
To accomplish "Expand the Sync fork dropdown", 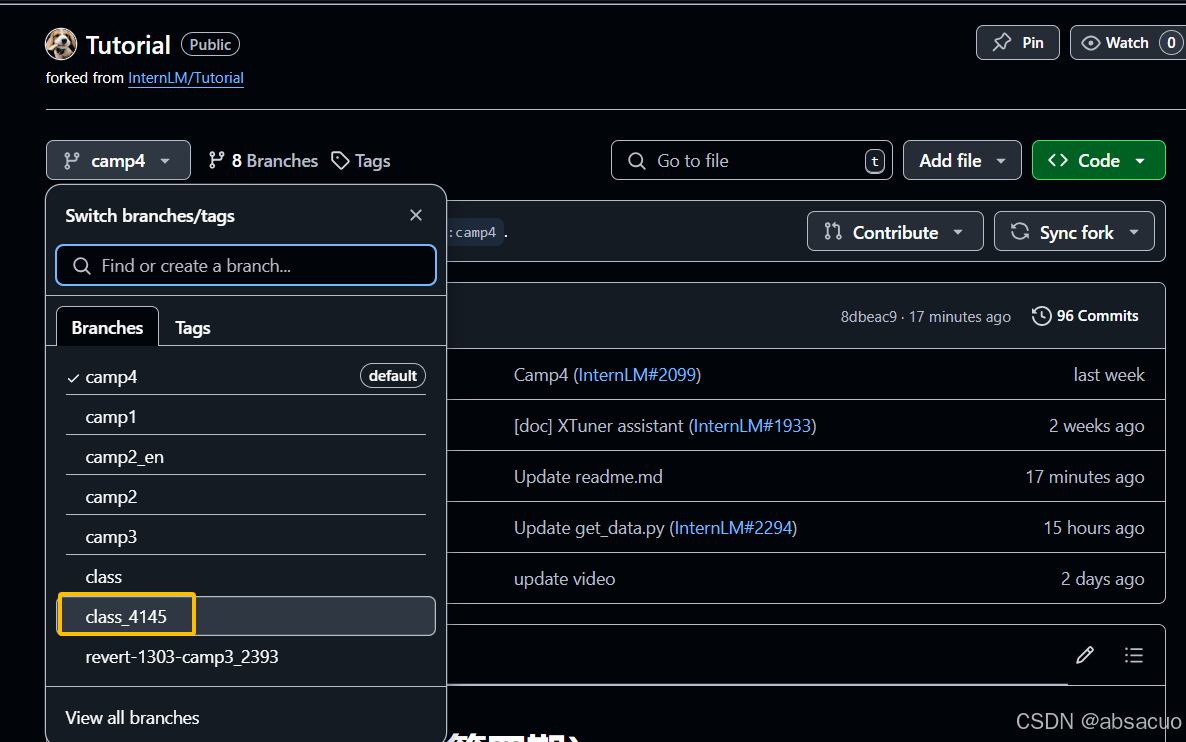I will pyautogui.click(x=1074, y=232).
